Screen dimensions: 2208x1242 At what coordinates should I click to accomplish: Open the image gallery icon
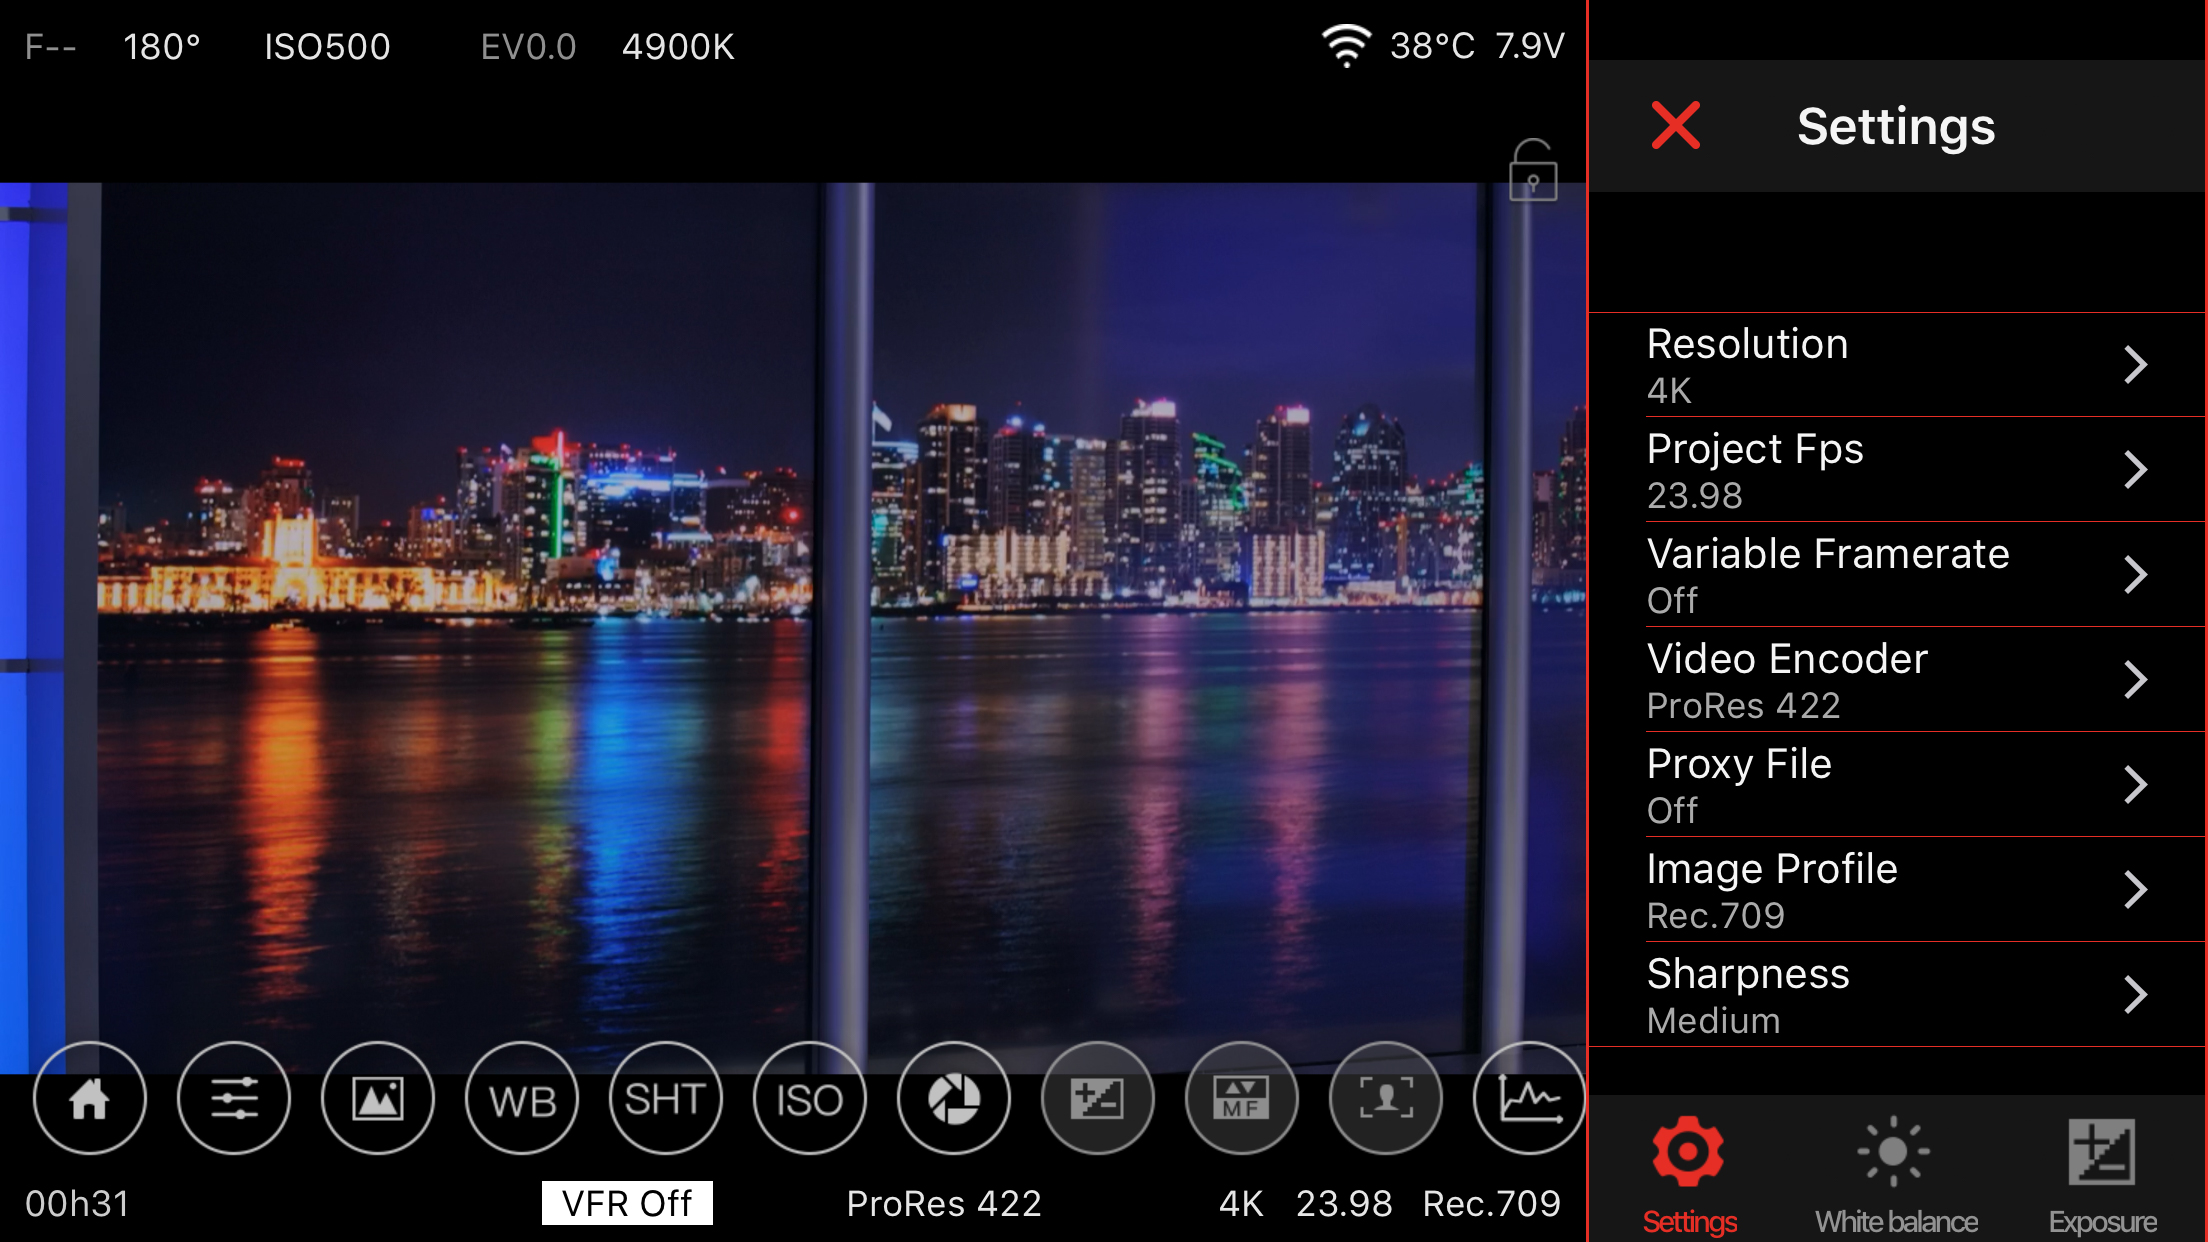pos(378,1098)
